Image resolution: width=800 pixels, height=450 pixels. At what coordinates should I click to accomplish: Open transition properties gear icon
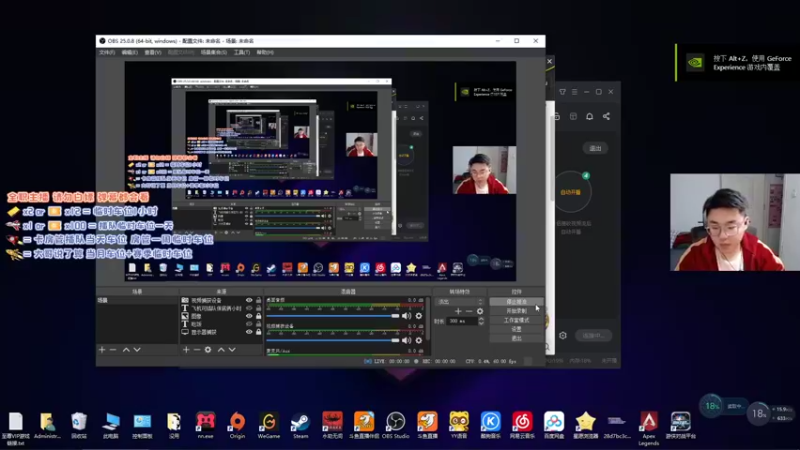[x=480, y=311]
